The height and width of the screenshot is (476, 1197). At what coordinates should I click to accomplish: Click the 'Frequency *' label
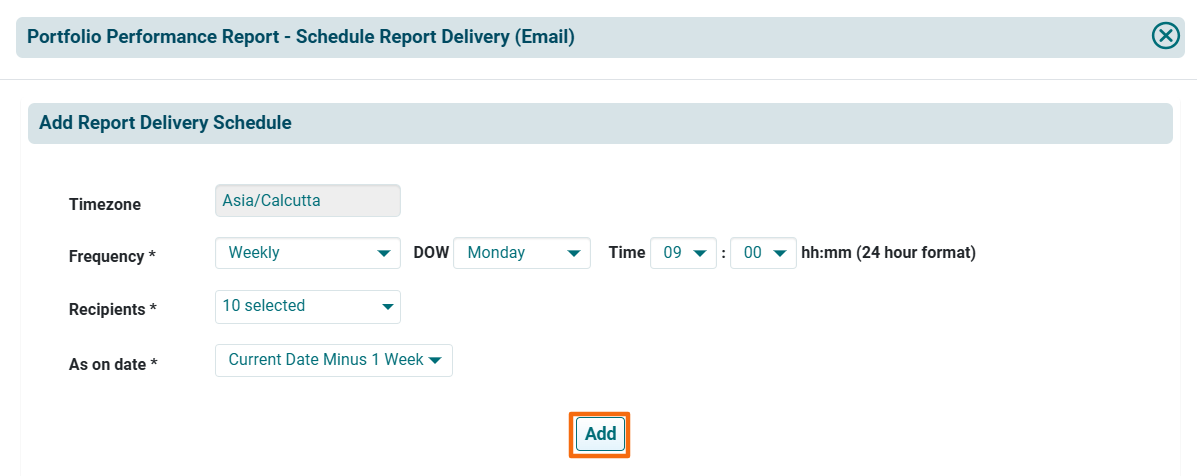click(x=112, y=257)
